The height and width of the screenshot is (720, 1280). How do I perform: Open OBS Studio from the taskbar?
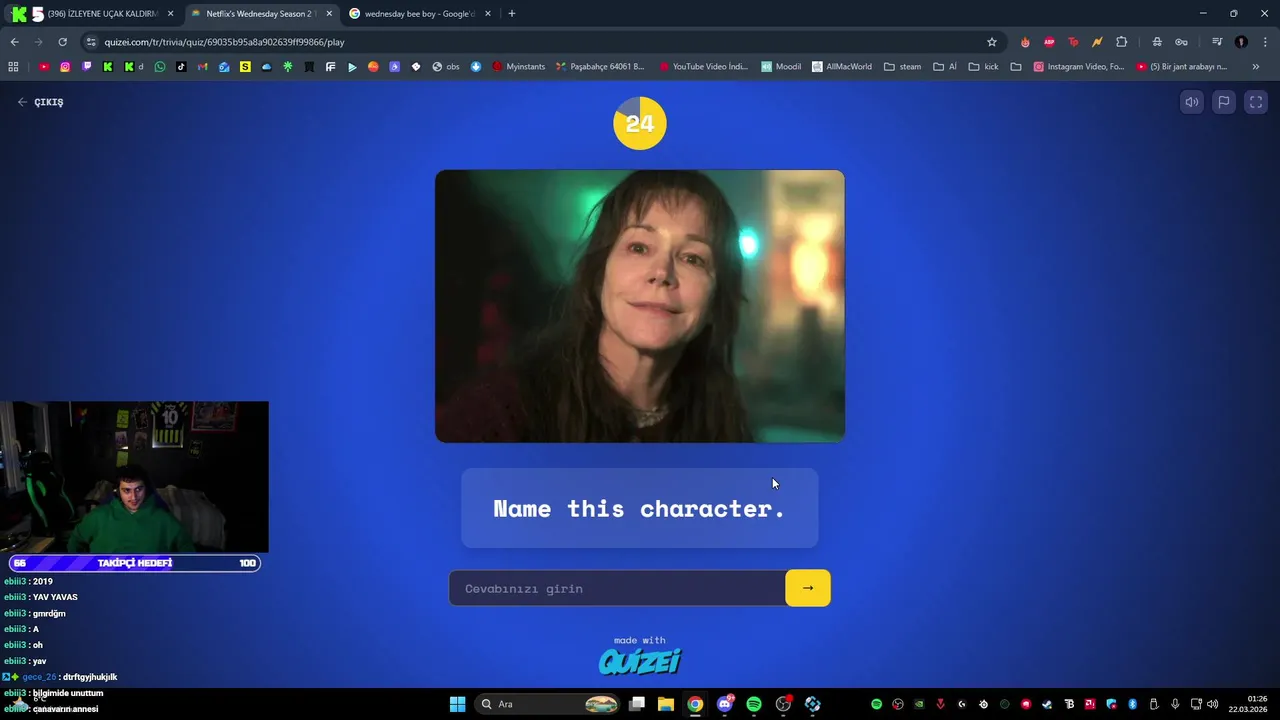(x=783, y=704)
